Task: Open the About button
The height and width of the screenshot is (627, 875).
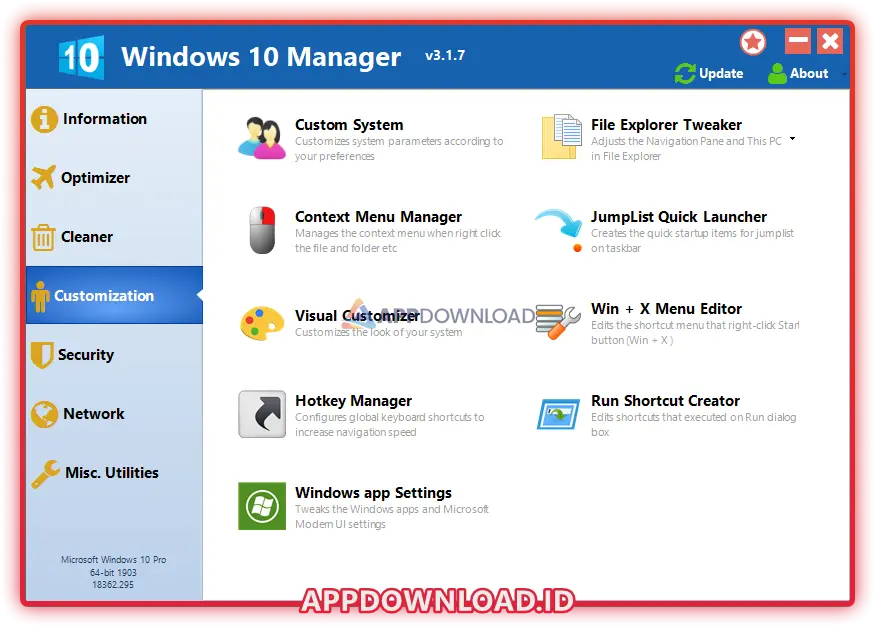Action: [799, 73]
